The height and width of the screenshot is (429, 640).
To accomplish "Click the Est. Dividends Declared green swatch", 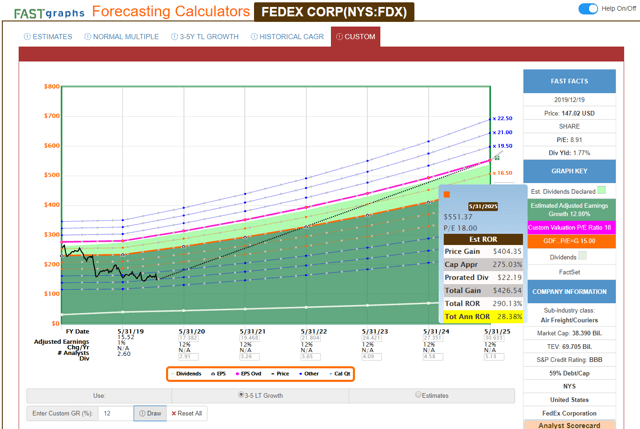I will pyautogui.click(x=602, y=190).
